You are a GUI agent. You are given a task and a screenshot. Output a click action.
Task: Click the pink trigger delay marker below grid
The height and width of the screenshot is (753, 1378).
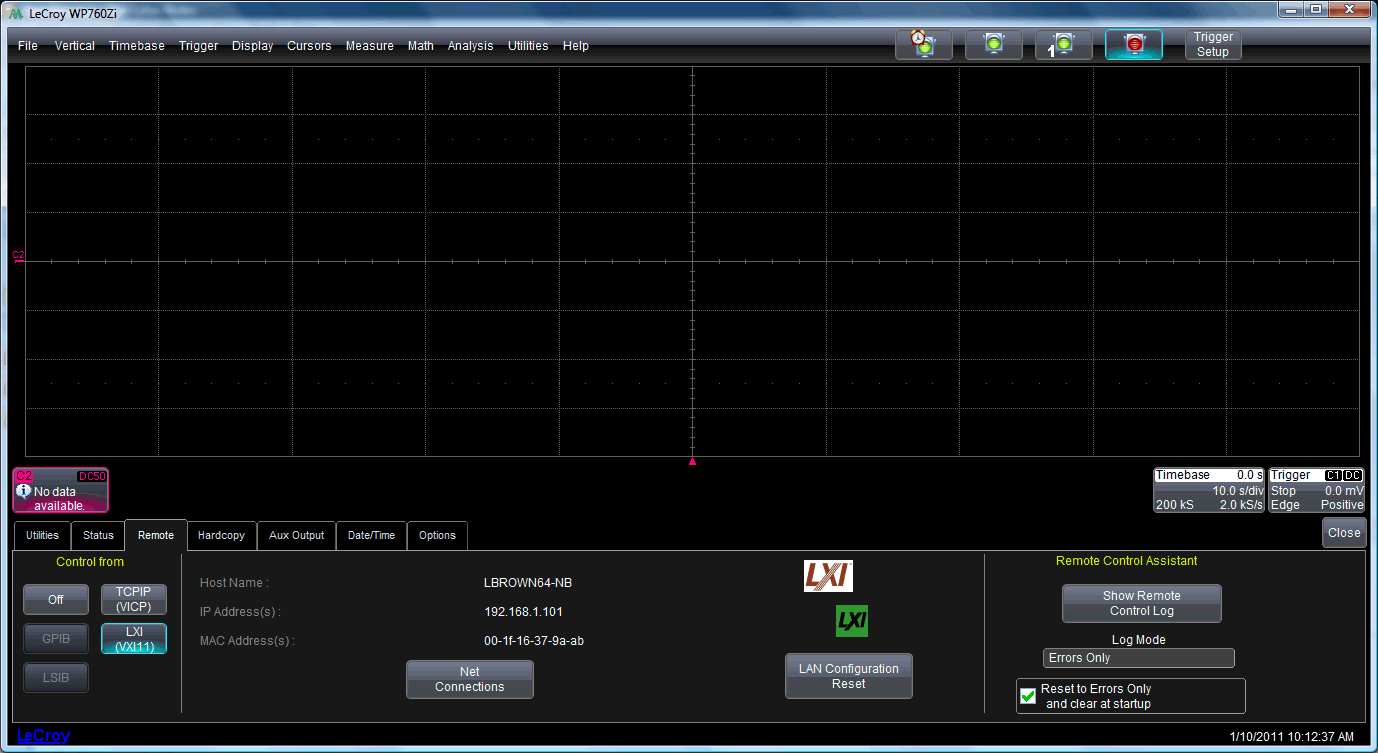(x=692, y=462)
